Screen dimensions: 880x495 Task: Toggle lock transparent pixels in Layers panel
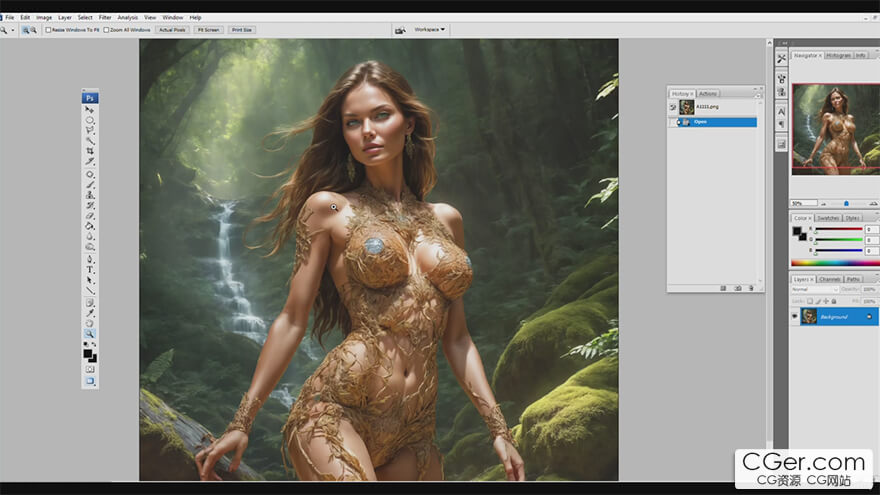tap(810, 301)
